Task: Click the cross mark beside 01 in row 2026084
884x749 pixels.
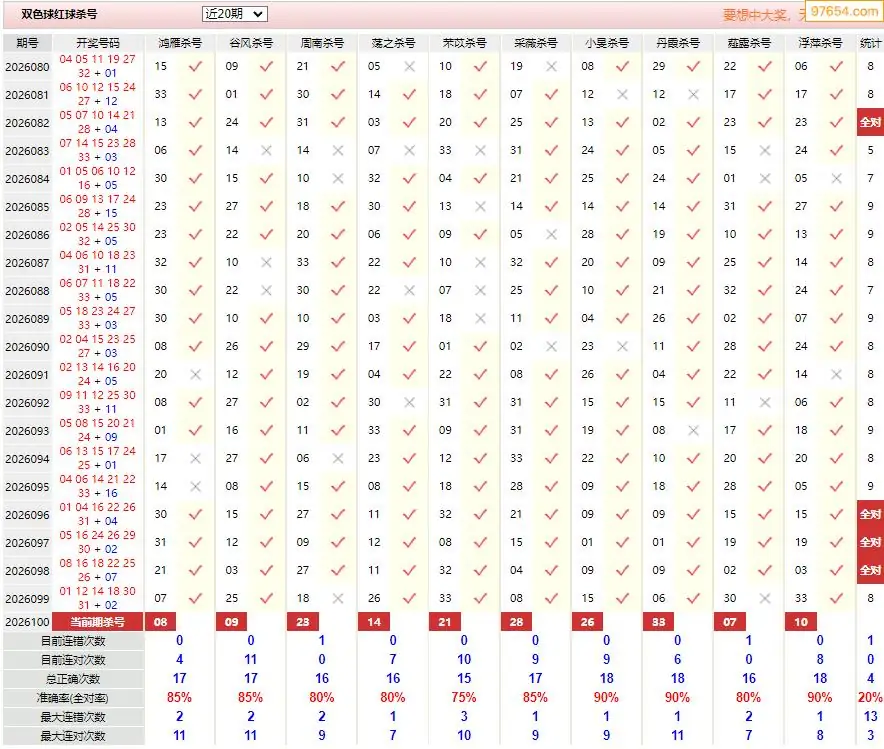Action: point(765,178)
